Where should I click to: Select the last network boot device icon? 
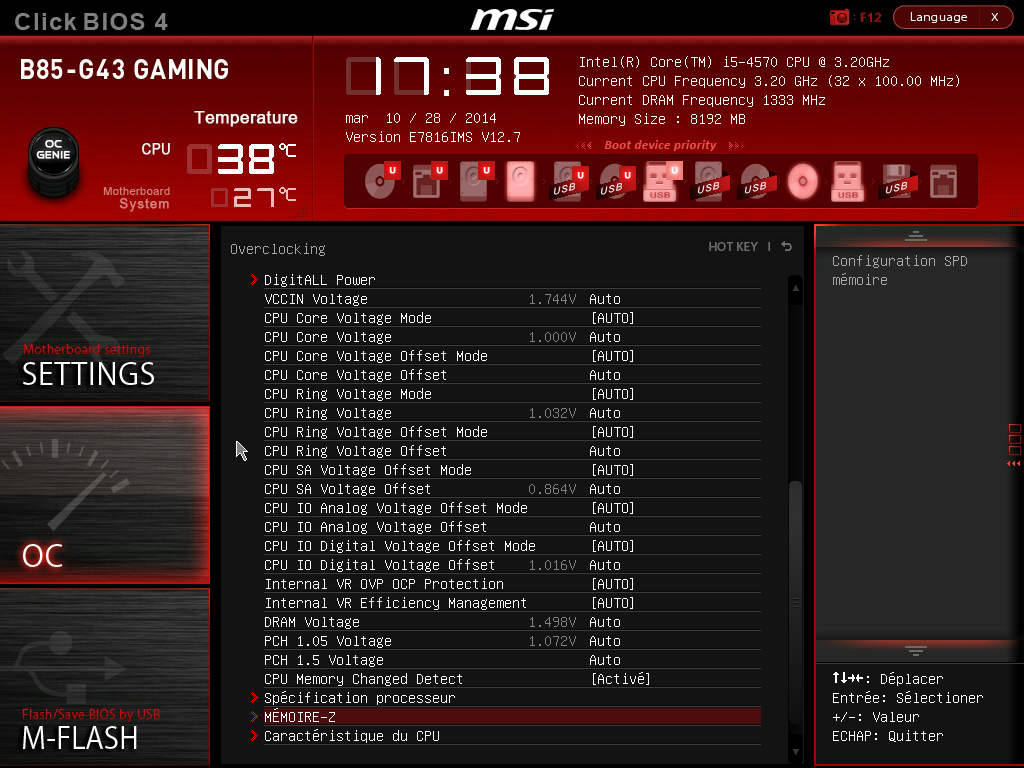click(x=944, y=181)
